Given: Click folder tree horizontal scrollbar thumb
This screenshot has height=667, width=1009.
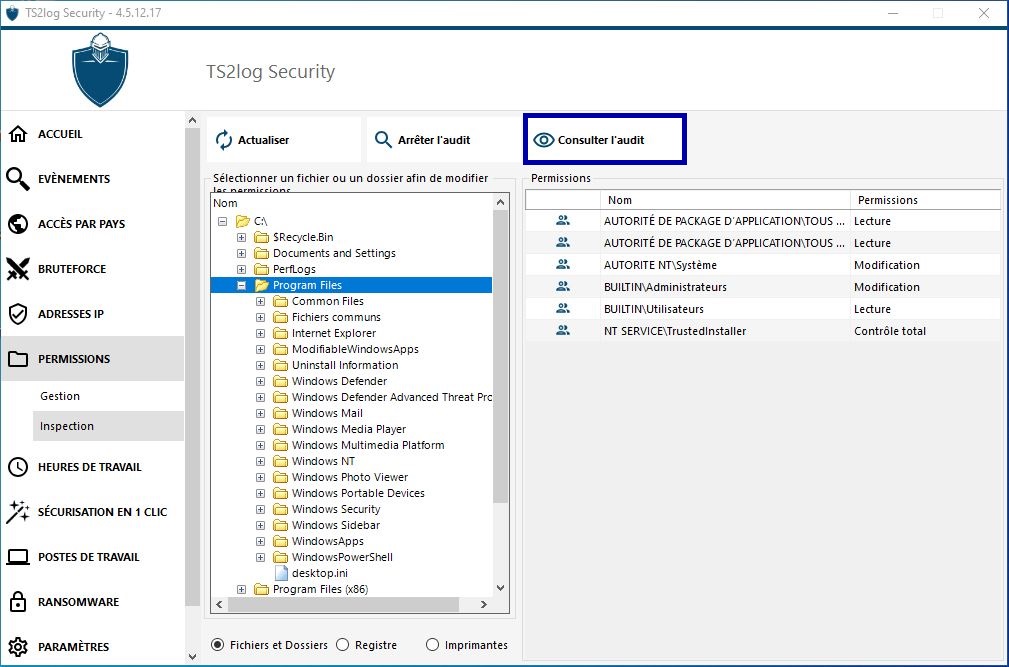Looking at the screenshot, I should click(x=344, y=605).
